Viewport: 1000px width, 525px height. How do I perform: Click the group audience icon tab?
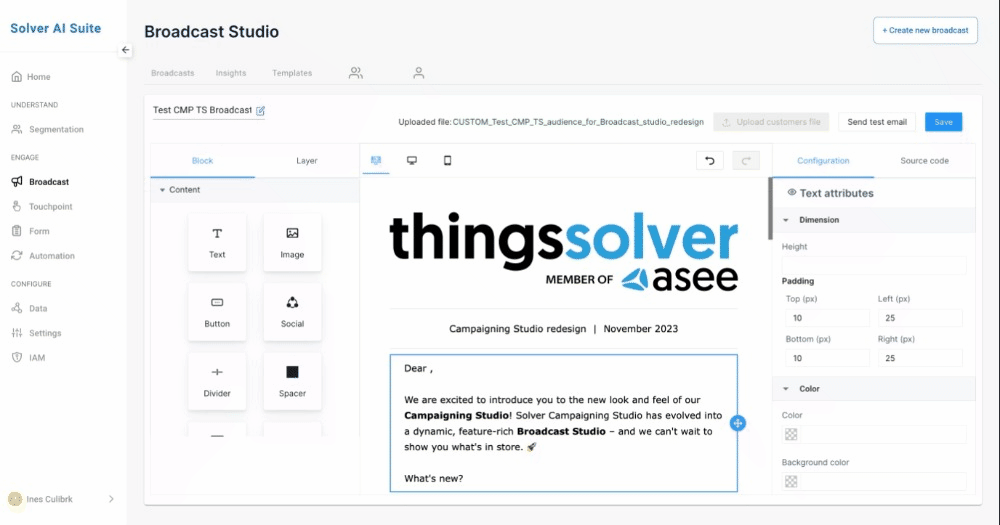pyautogui.click(x=356, y=73)
